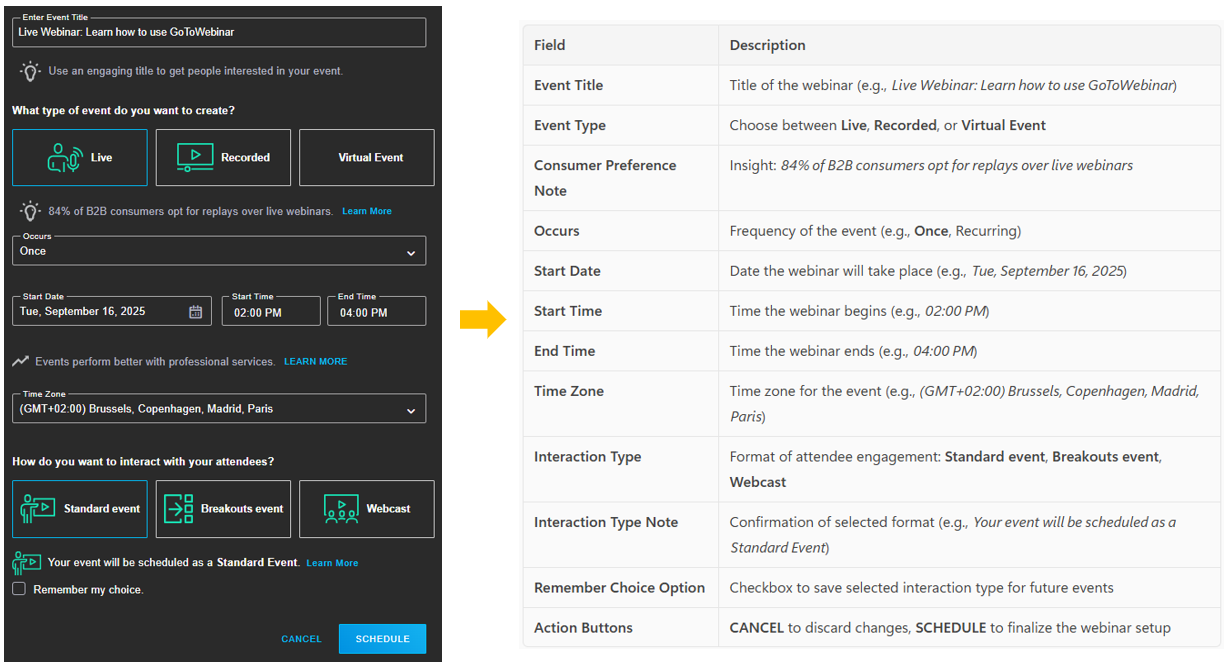This screenshot has width=1225, height=664.
Task: Click the 'Field' table header cell
Action: (x=621, y=45)
